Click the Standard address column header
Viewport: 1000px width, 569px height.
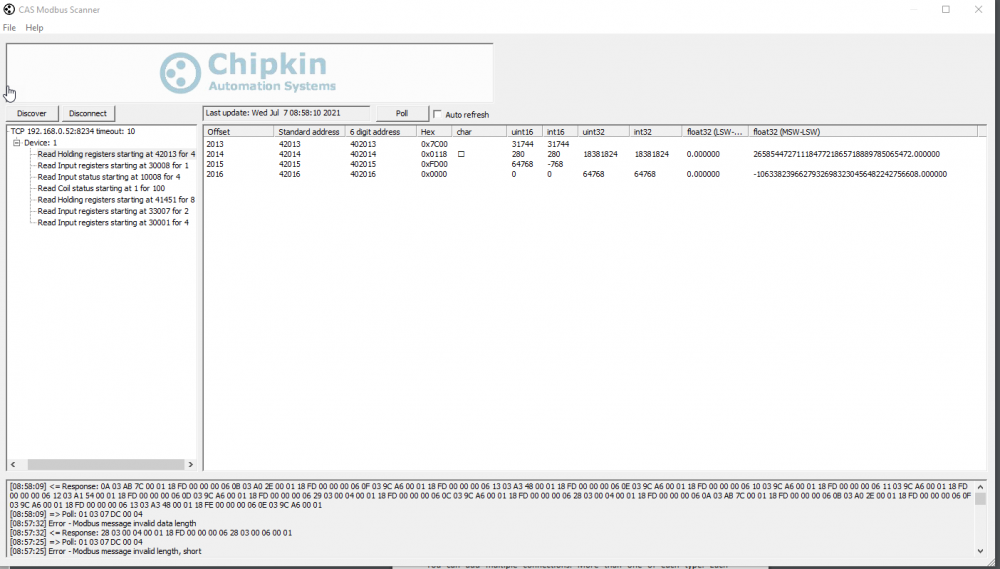pyautogui.click(x=309, y=132)
